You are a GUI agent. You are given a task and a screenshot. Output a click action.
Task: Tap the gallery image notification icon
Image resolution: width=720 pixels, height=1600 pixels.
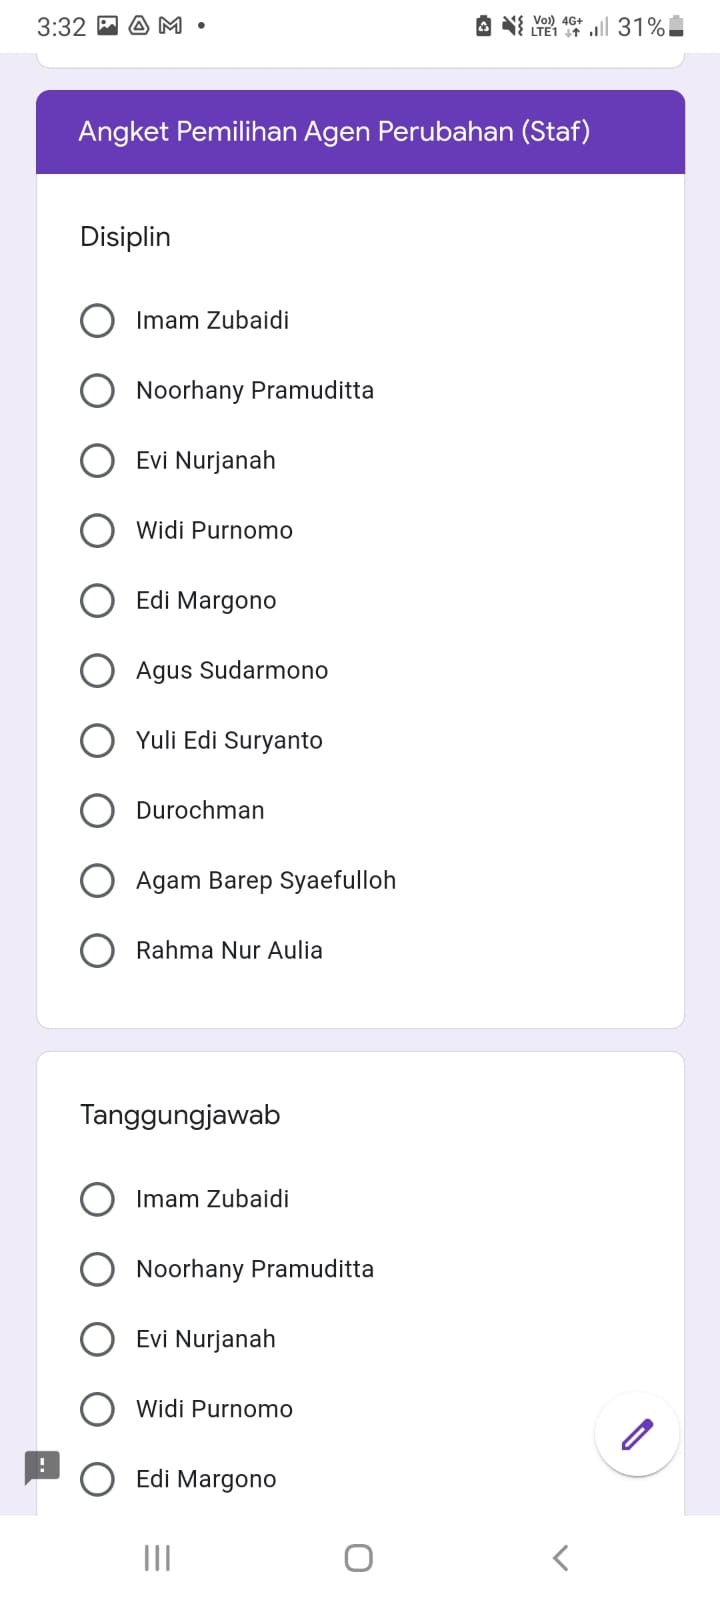tap(108, 26)
